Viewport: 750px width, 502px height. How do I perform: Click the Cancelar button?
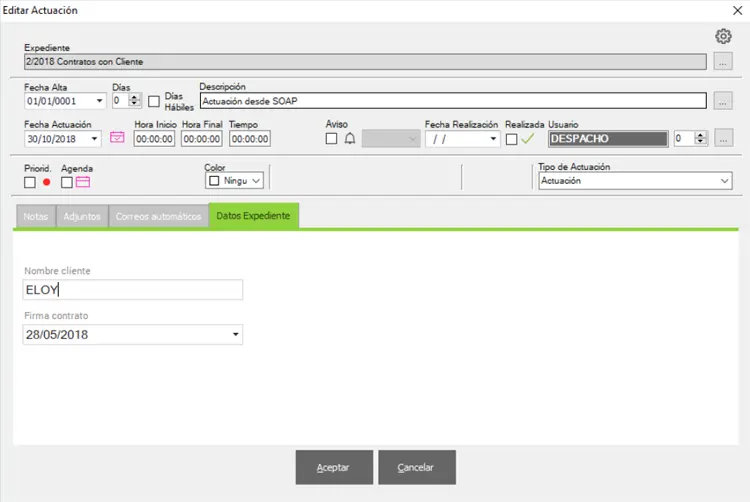pos(417,467)
